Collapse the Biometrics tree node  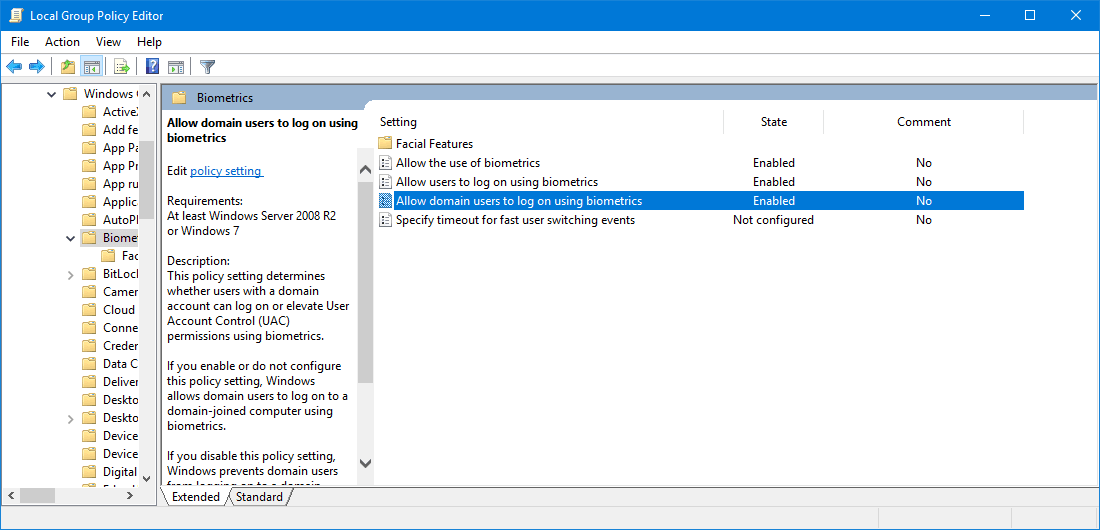click(x=70, y=238)
